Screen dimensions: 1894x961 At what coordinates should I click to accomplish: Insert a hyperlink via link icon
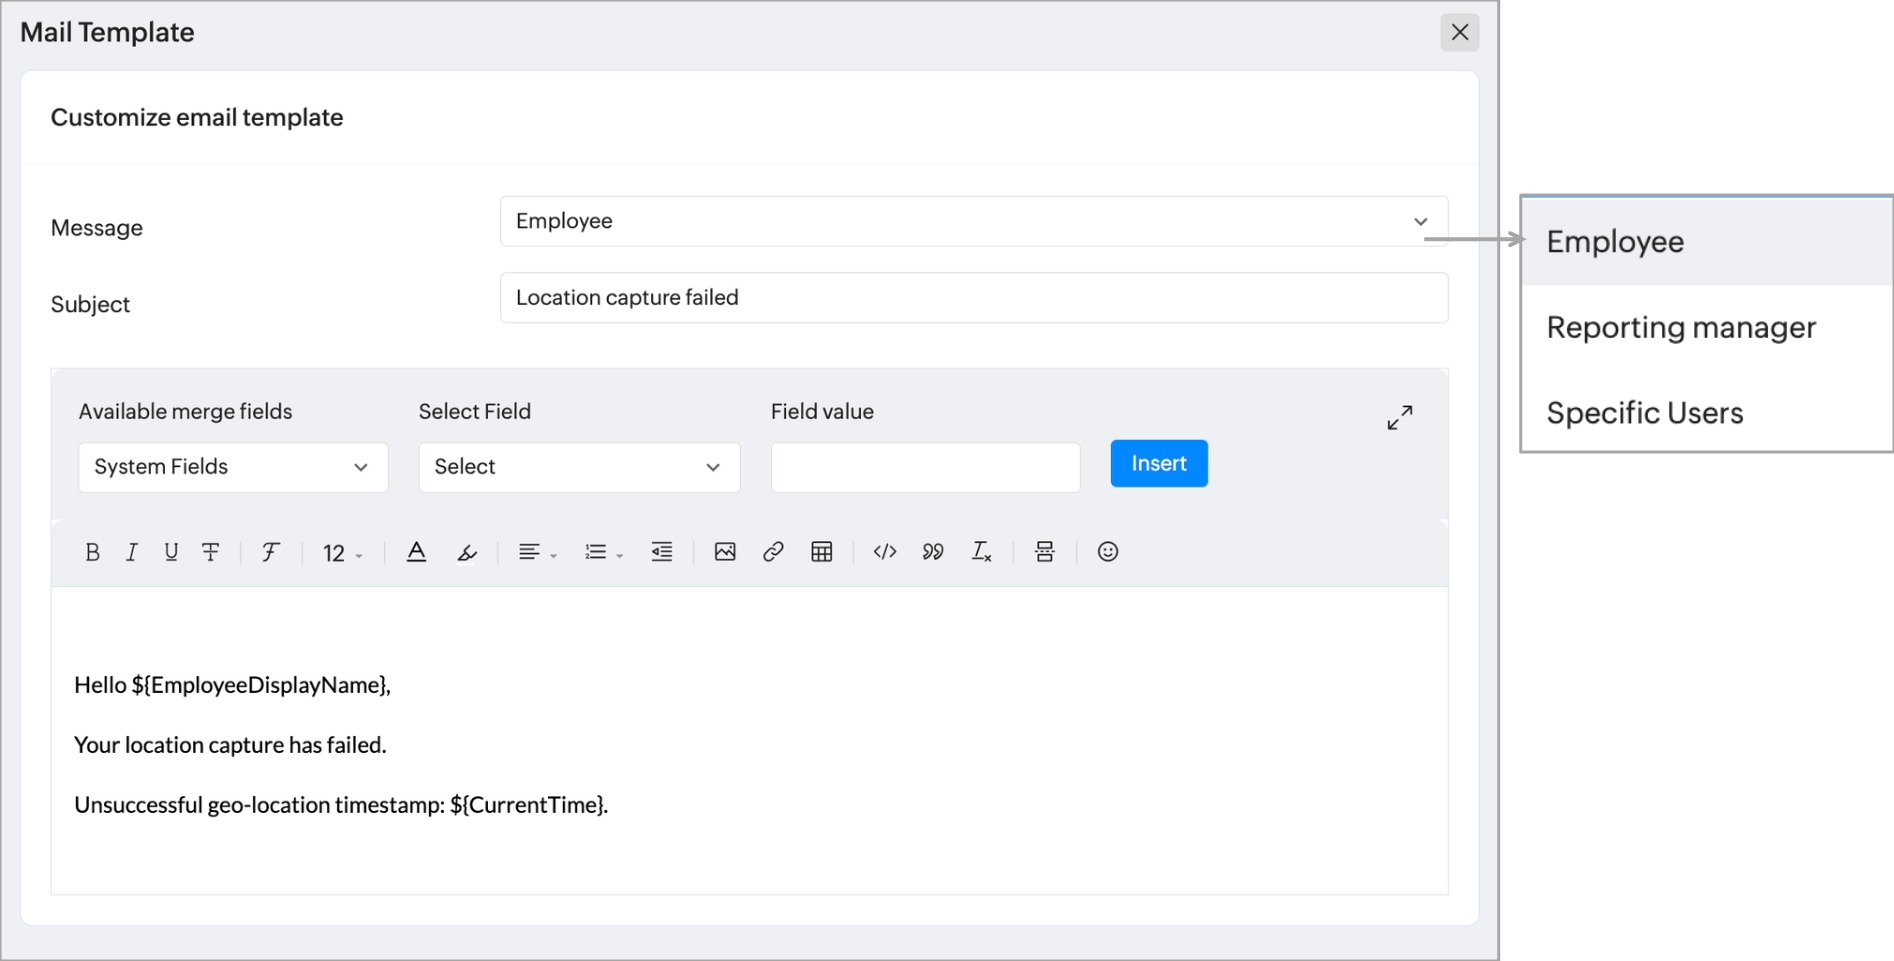773,552
